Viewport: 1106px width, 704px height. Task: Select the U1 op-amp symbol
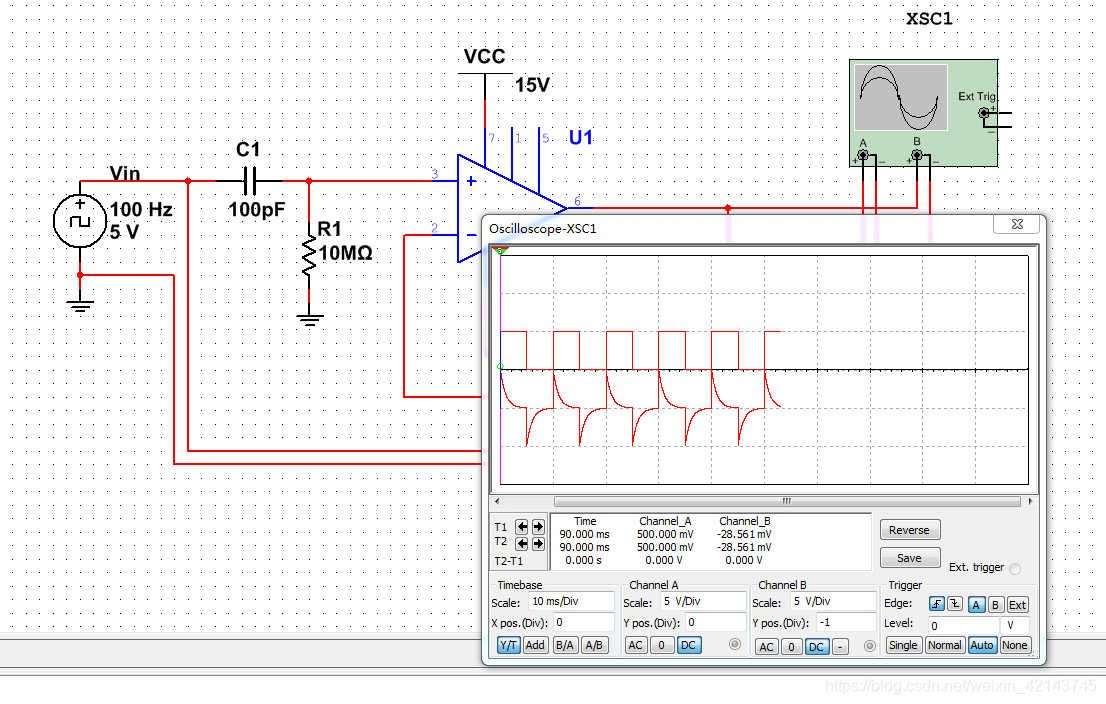point(511,208)
